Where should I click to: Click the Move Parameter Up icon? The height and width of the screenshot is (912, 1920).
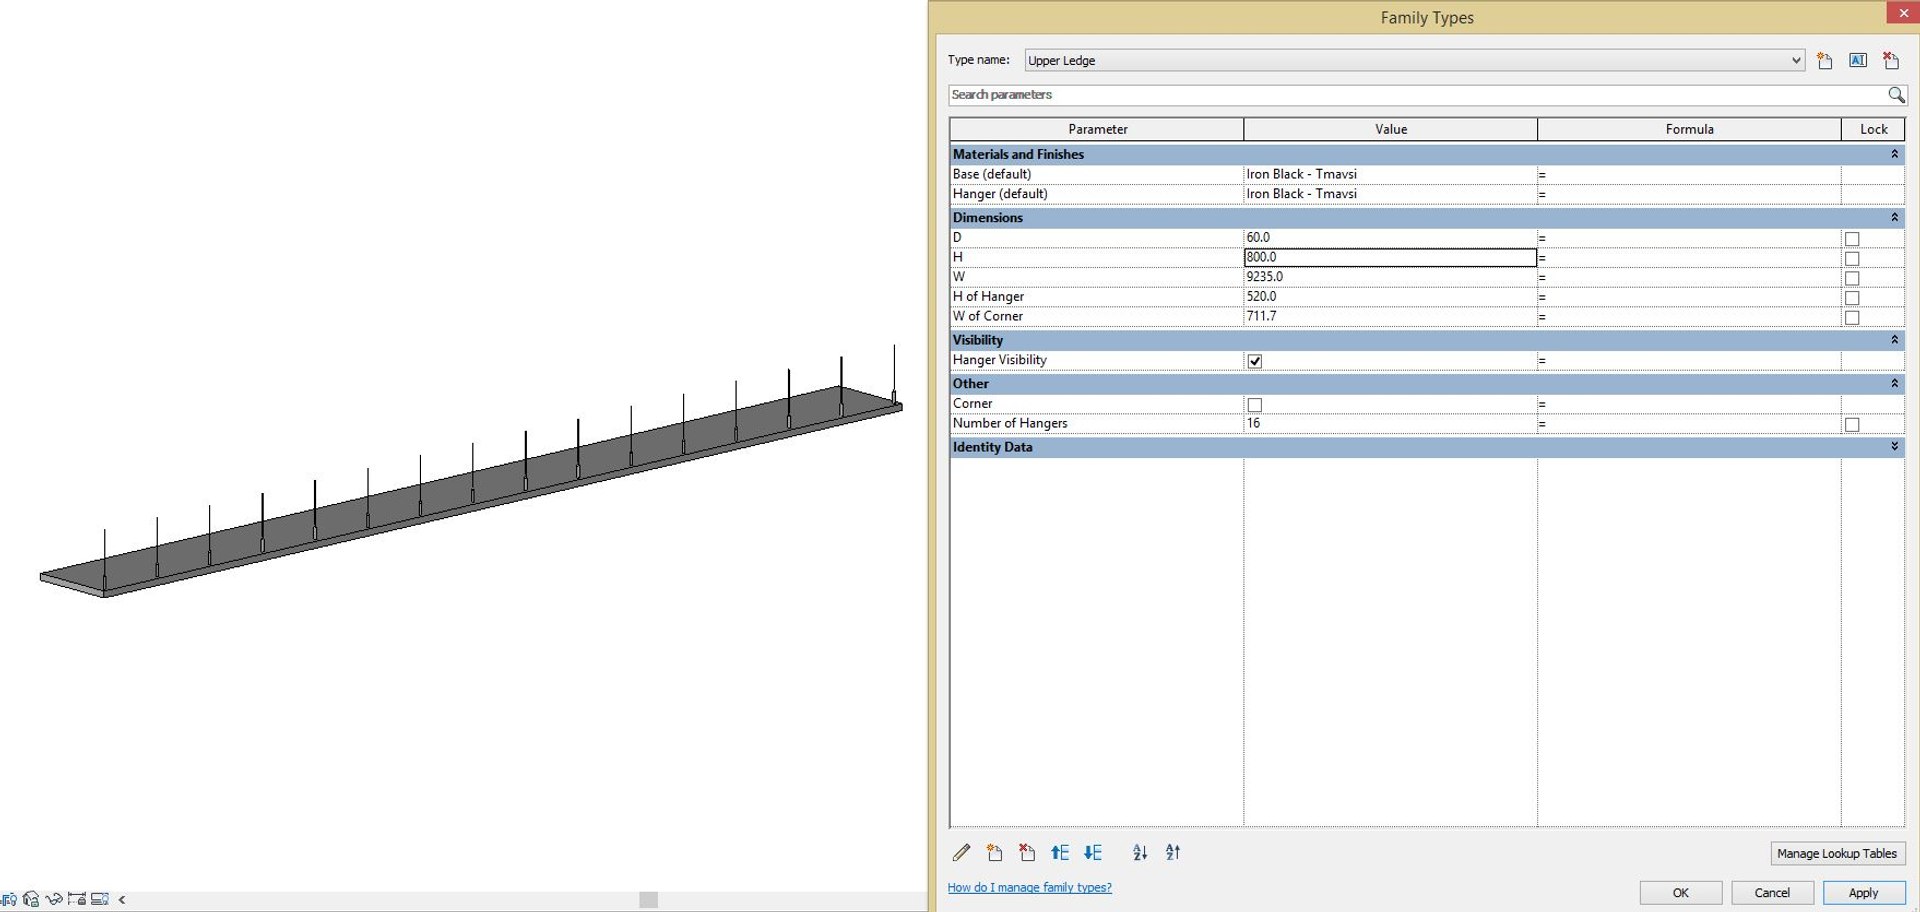coord(1060,853)
